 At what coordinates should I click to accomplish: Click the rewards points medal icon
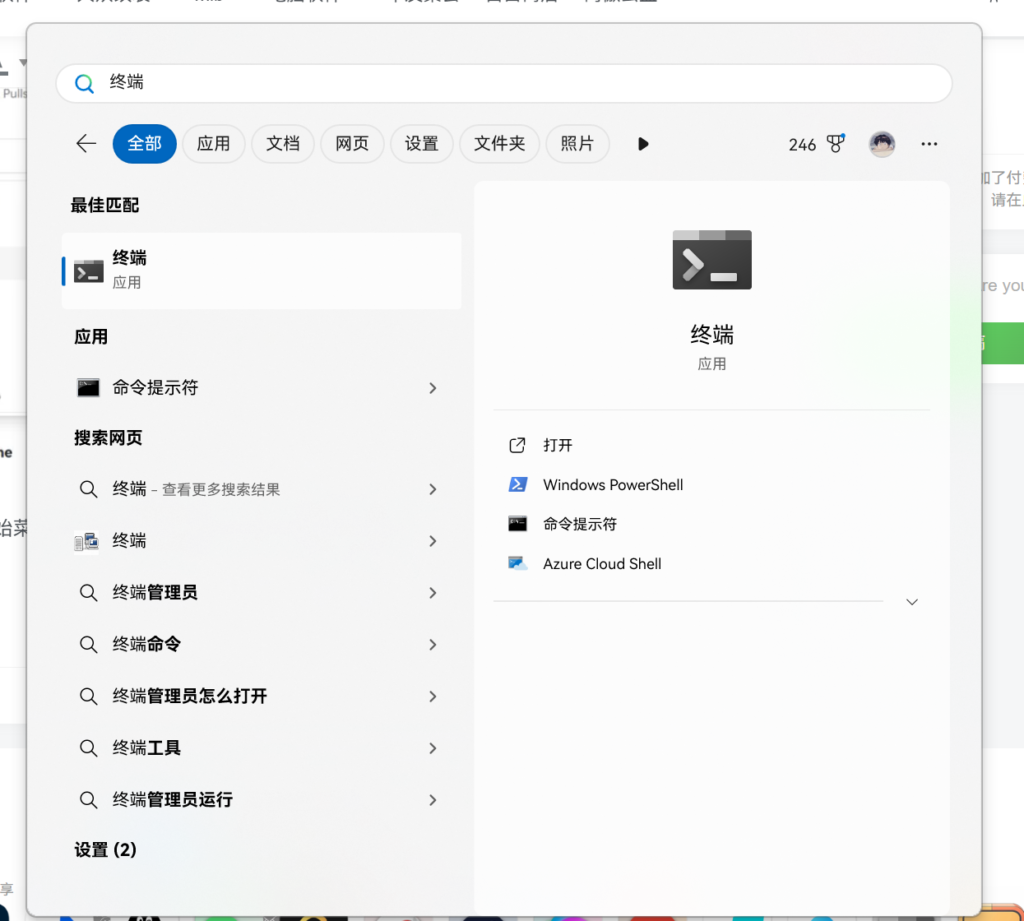[x=835, y=144]
